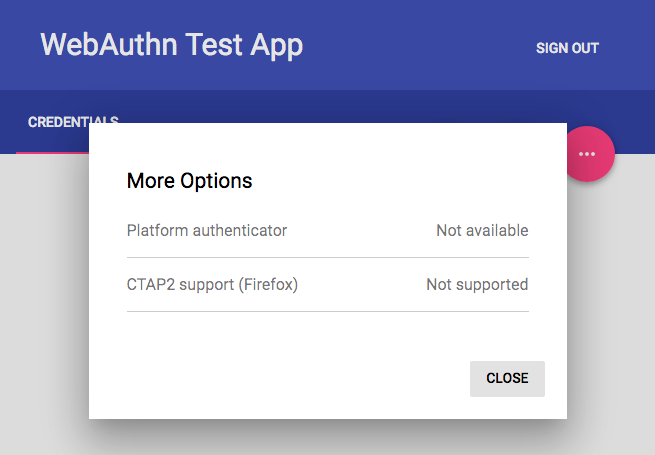Open the pink three-dot more options button

point(587,154)
